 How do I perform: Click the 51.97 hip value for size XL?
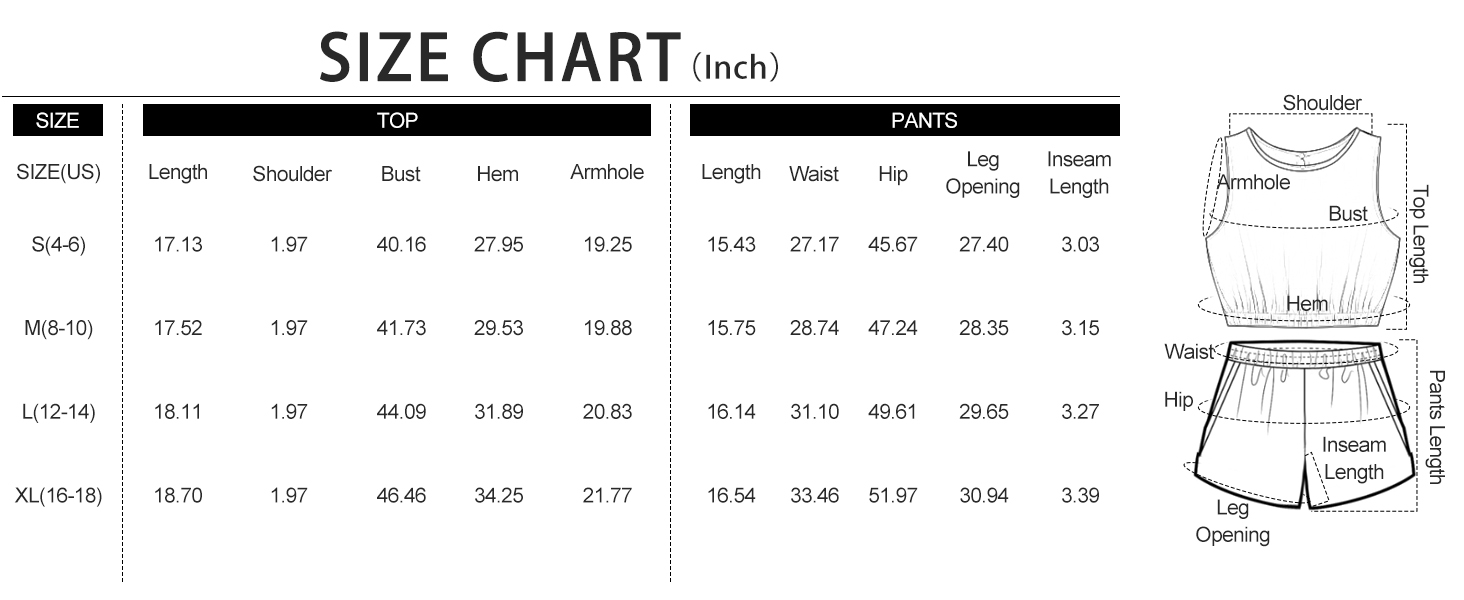click(x=892, y=495)
